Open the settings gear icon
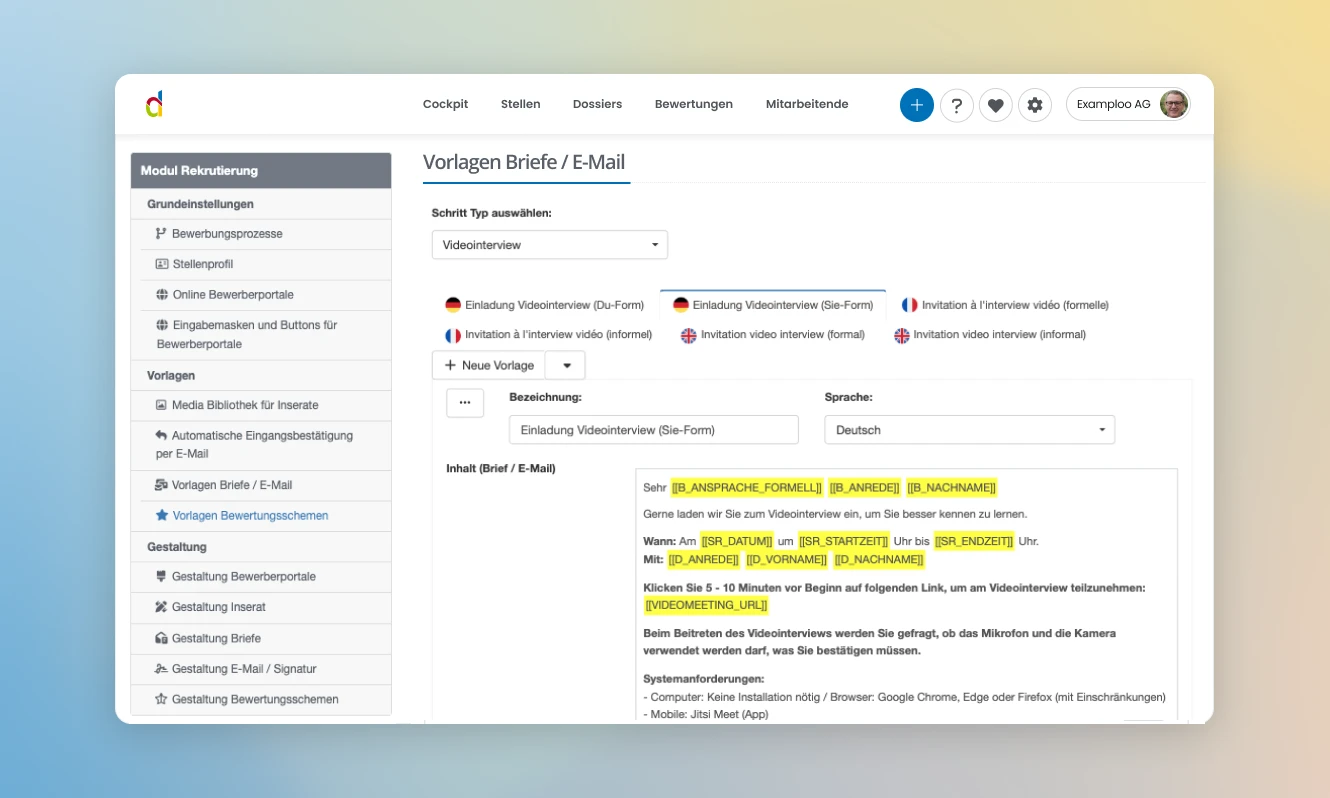Image resolution: width=1330 pixels, height=798 pixels. click(x=1035, y=105)
